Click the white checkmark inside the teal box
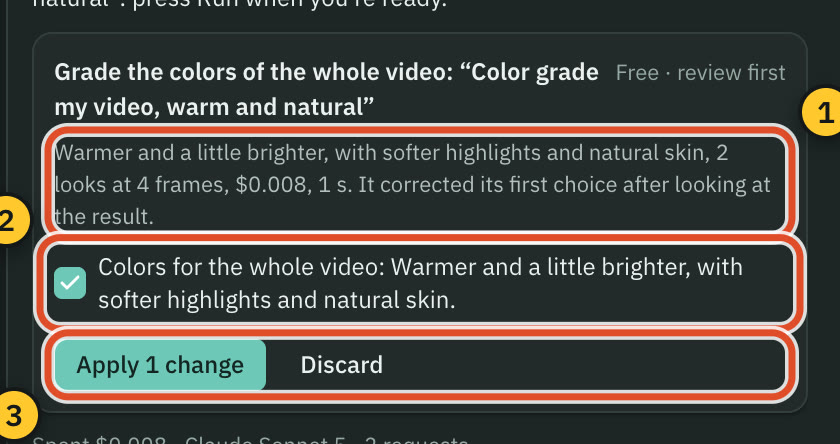 pyautogui.click(x=70, y=283)
